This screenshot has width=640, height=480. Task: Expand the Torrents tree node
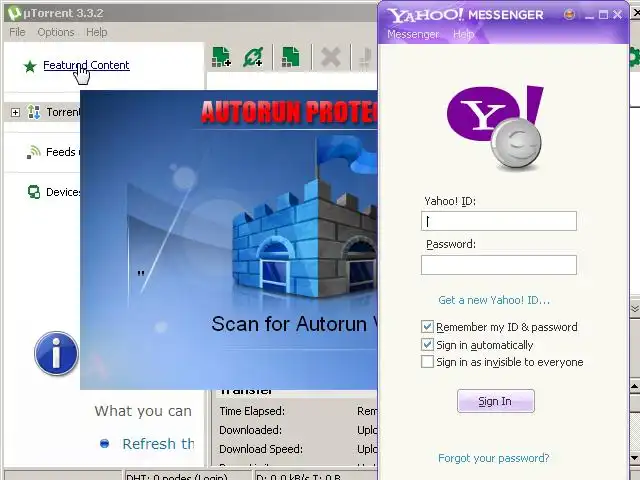[15, 112]
